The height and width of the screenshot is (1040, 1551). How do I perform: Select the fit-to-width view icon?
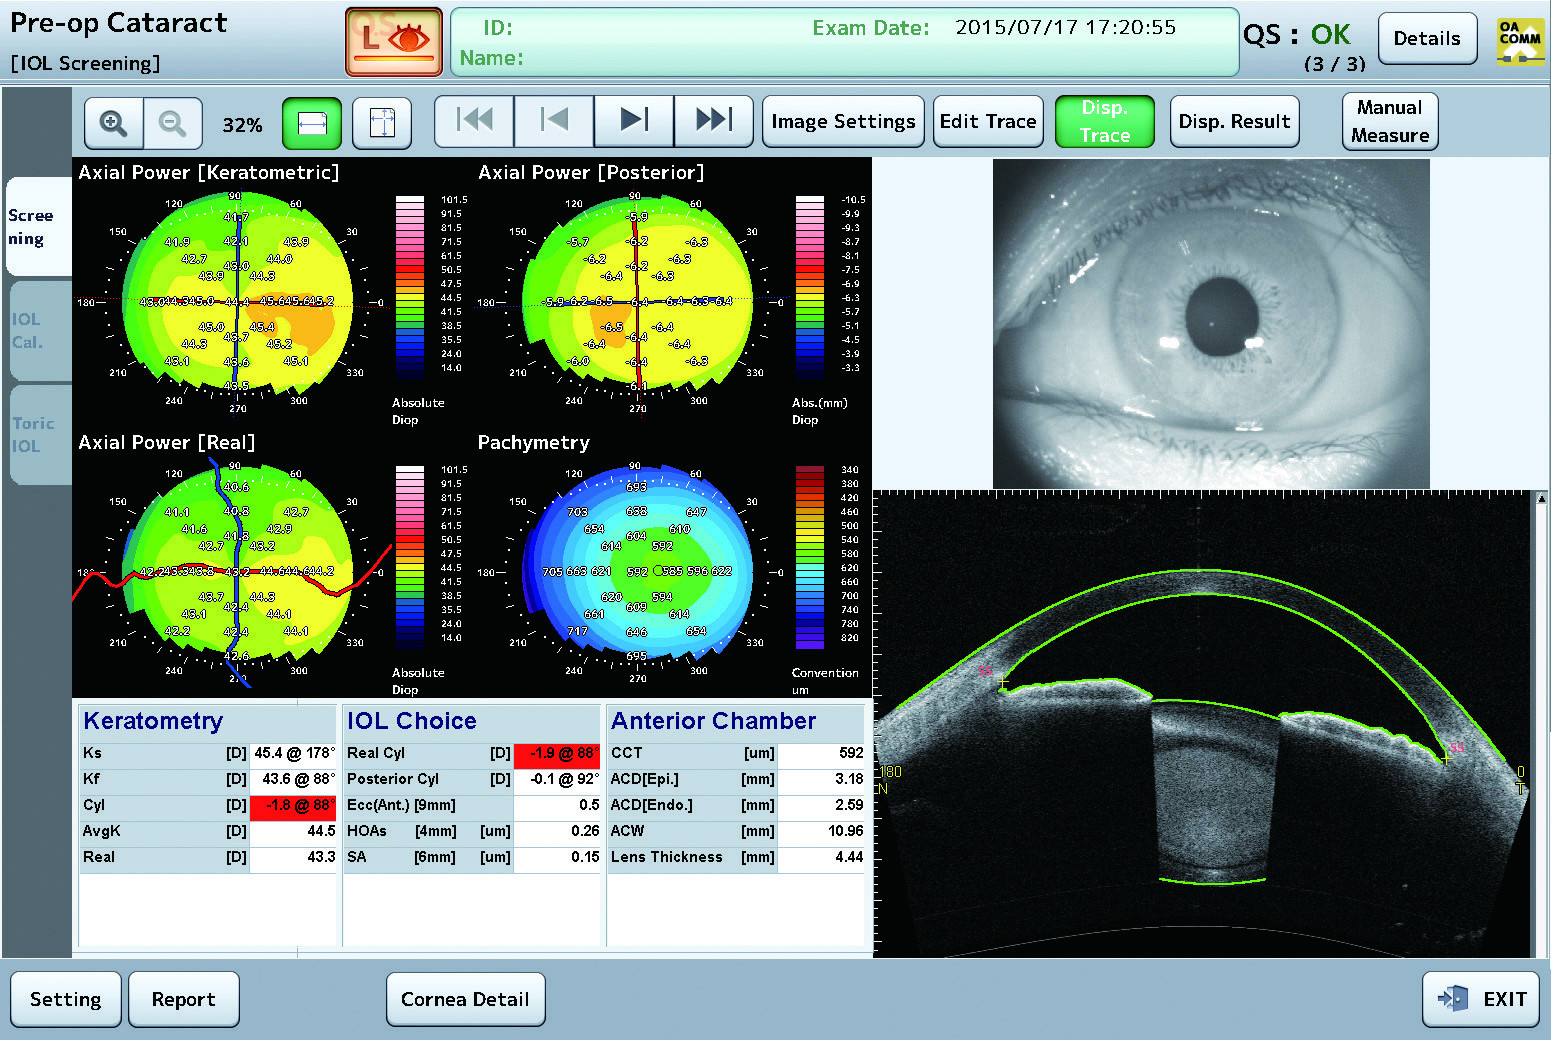pos(312,123)
